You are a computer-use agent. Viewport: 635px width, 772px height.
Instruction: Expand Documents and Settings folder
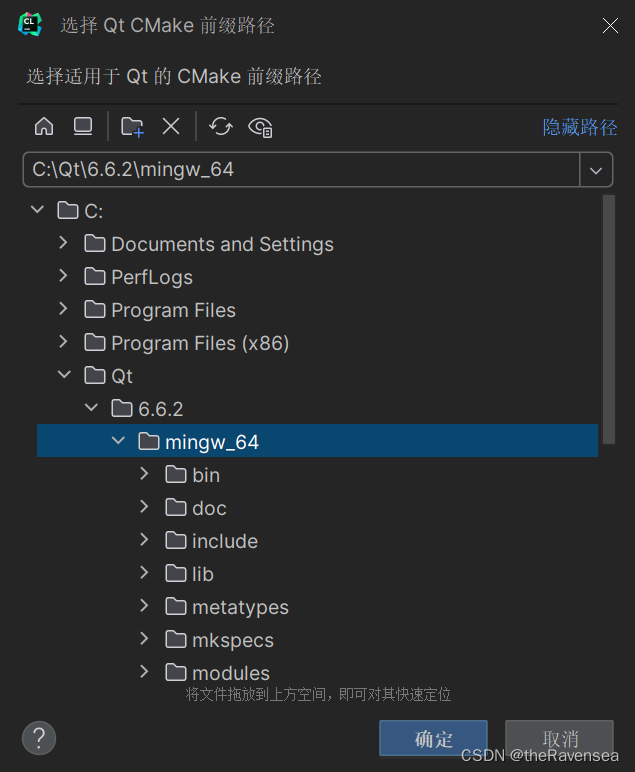pyautogui.click(x=63, y=243)
